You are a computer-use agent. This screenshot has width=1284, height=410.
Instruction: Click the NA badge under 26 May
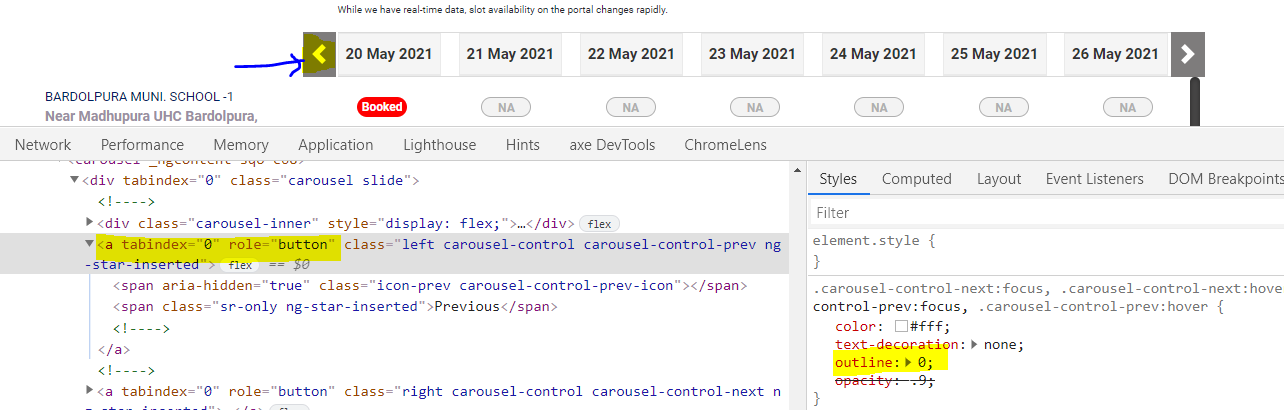click(1128, 107)
